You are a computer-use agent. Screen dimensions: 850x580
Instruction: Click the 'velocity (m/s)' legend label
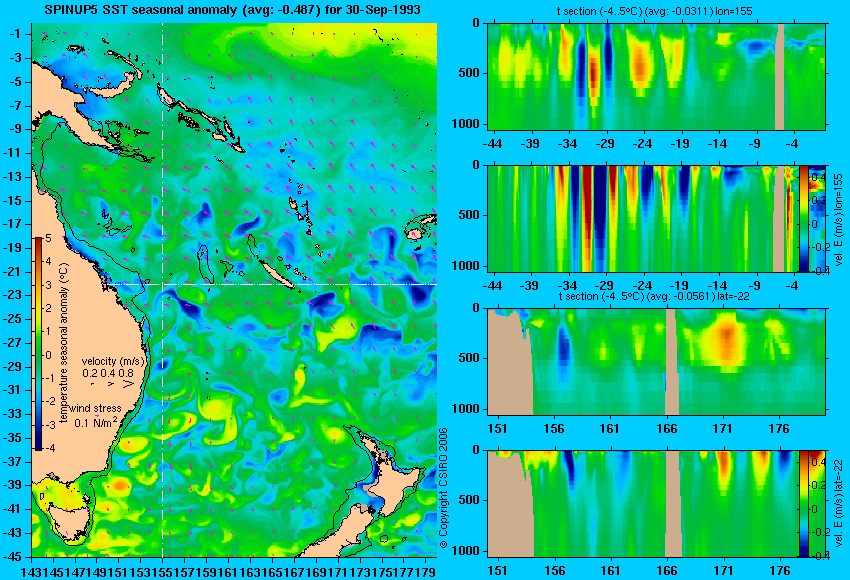[113, 361]
